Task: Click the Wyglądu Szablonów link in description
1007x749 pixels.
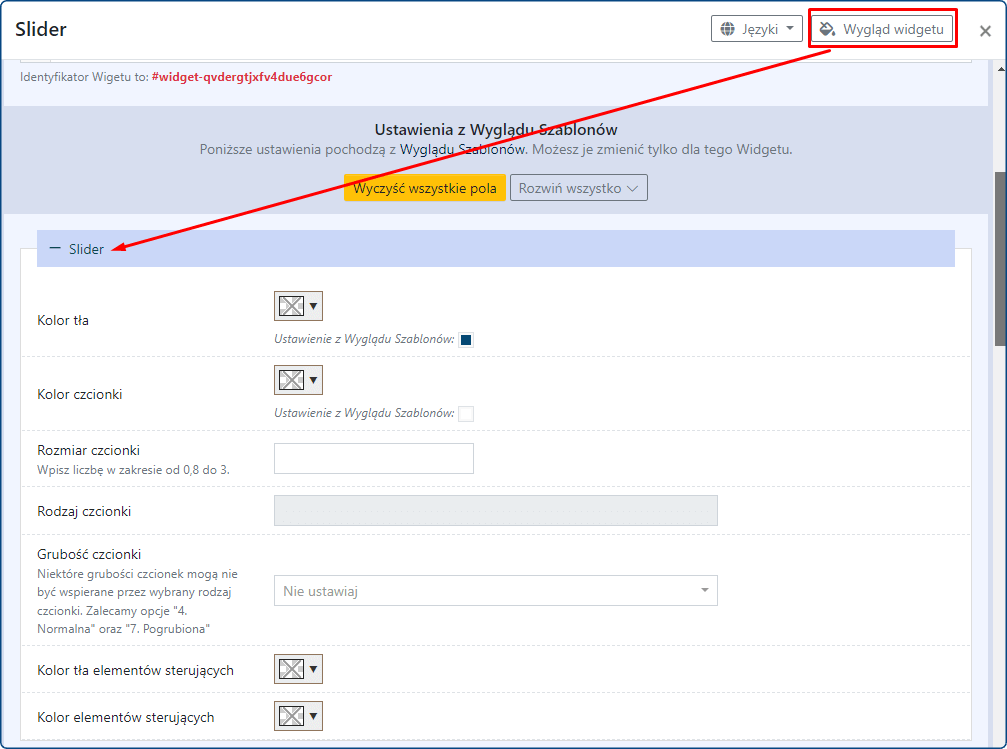Action: (462, 150)
